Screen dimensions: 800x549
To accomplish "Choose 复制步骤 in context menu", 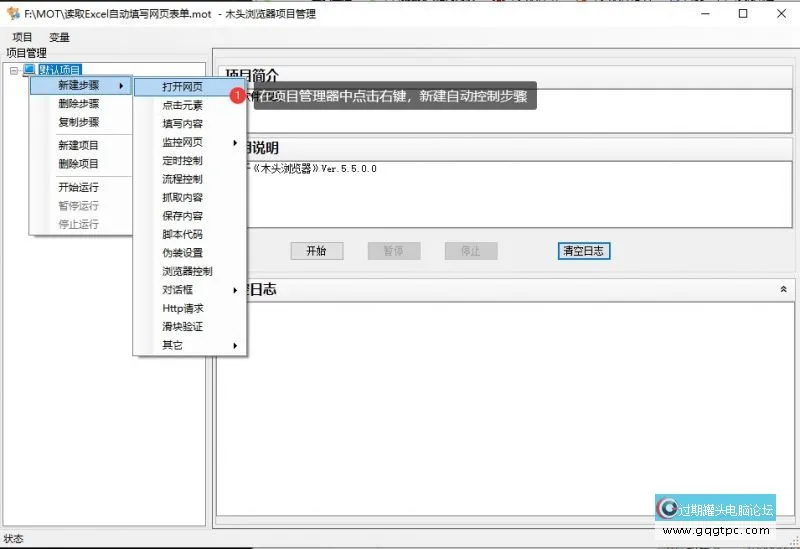I will click(x=79, y=122).
